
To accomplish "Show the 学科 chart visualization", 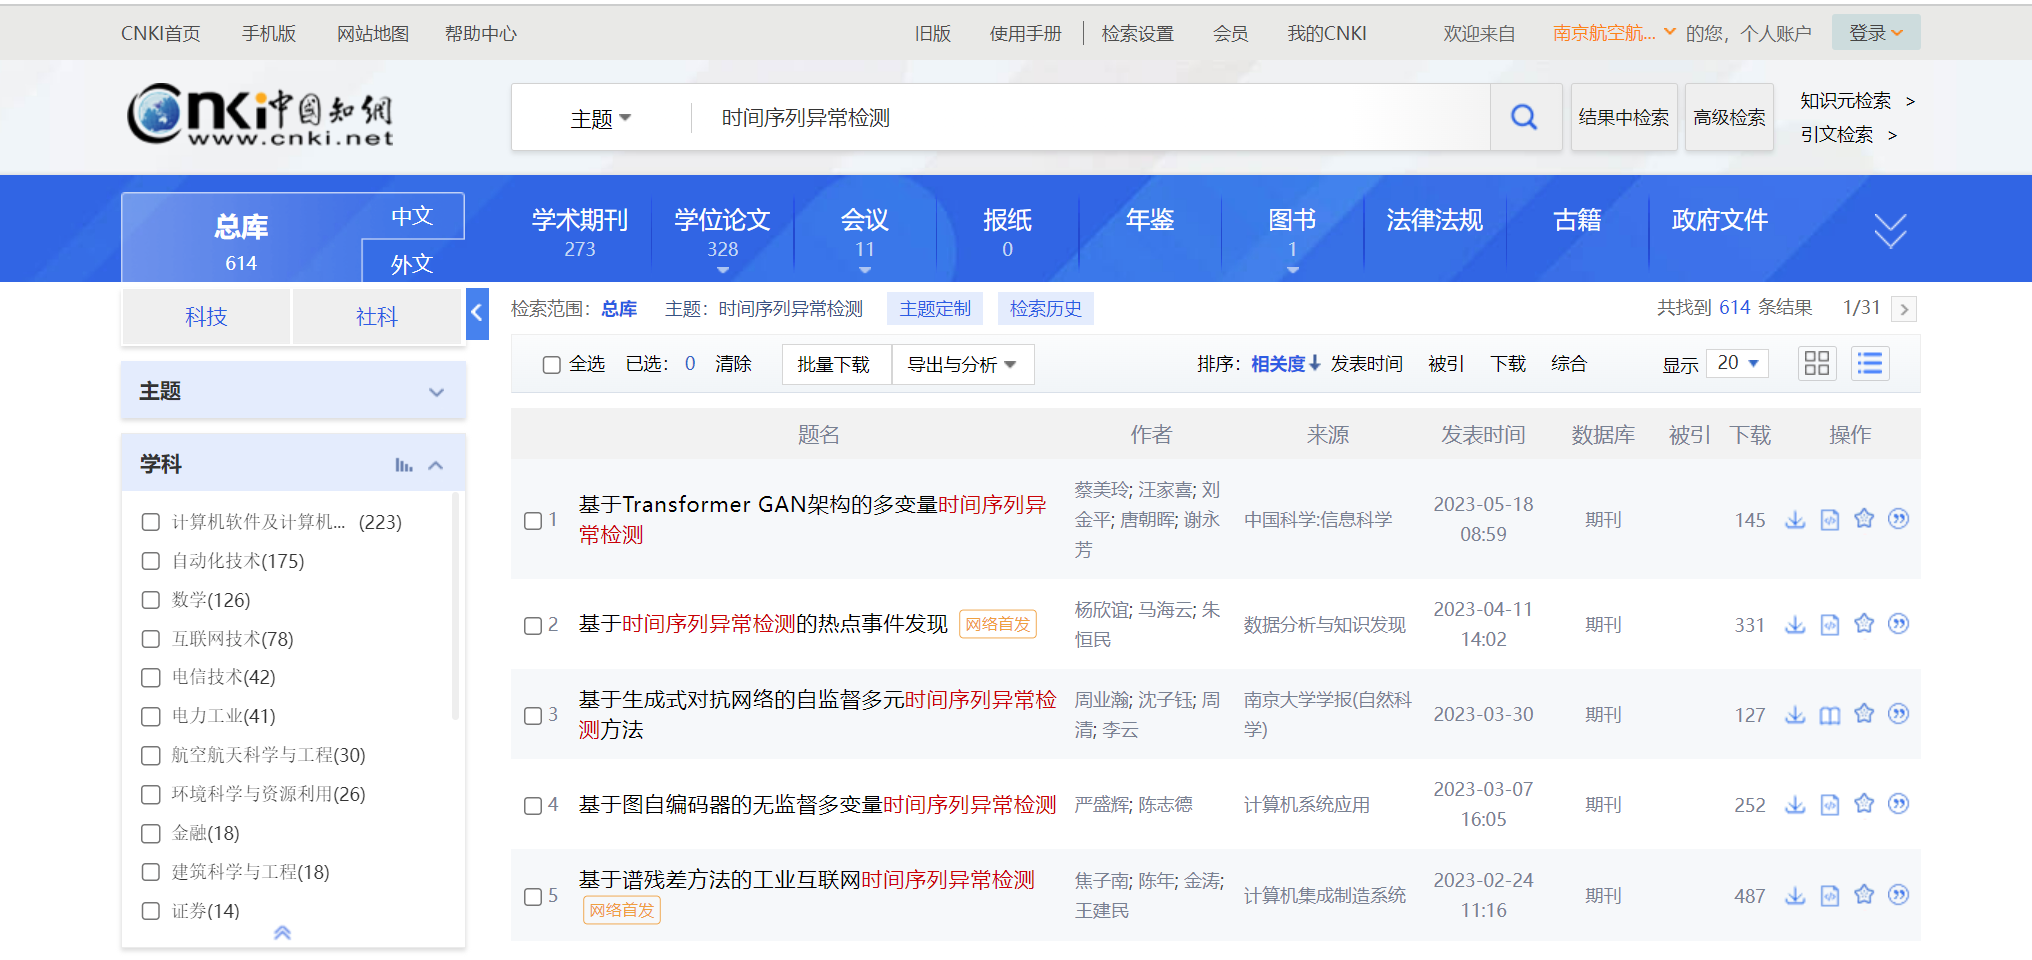I will click(403, 465).
